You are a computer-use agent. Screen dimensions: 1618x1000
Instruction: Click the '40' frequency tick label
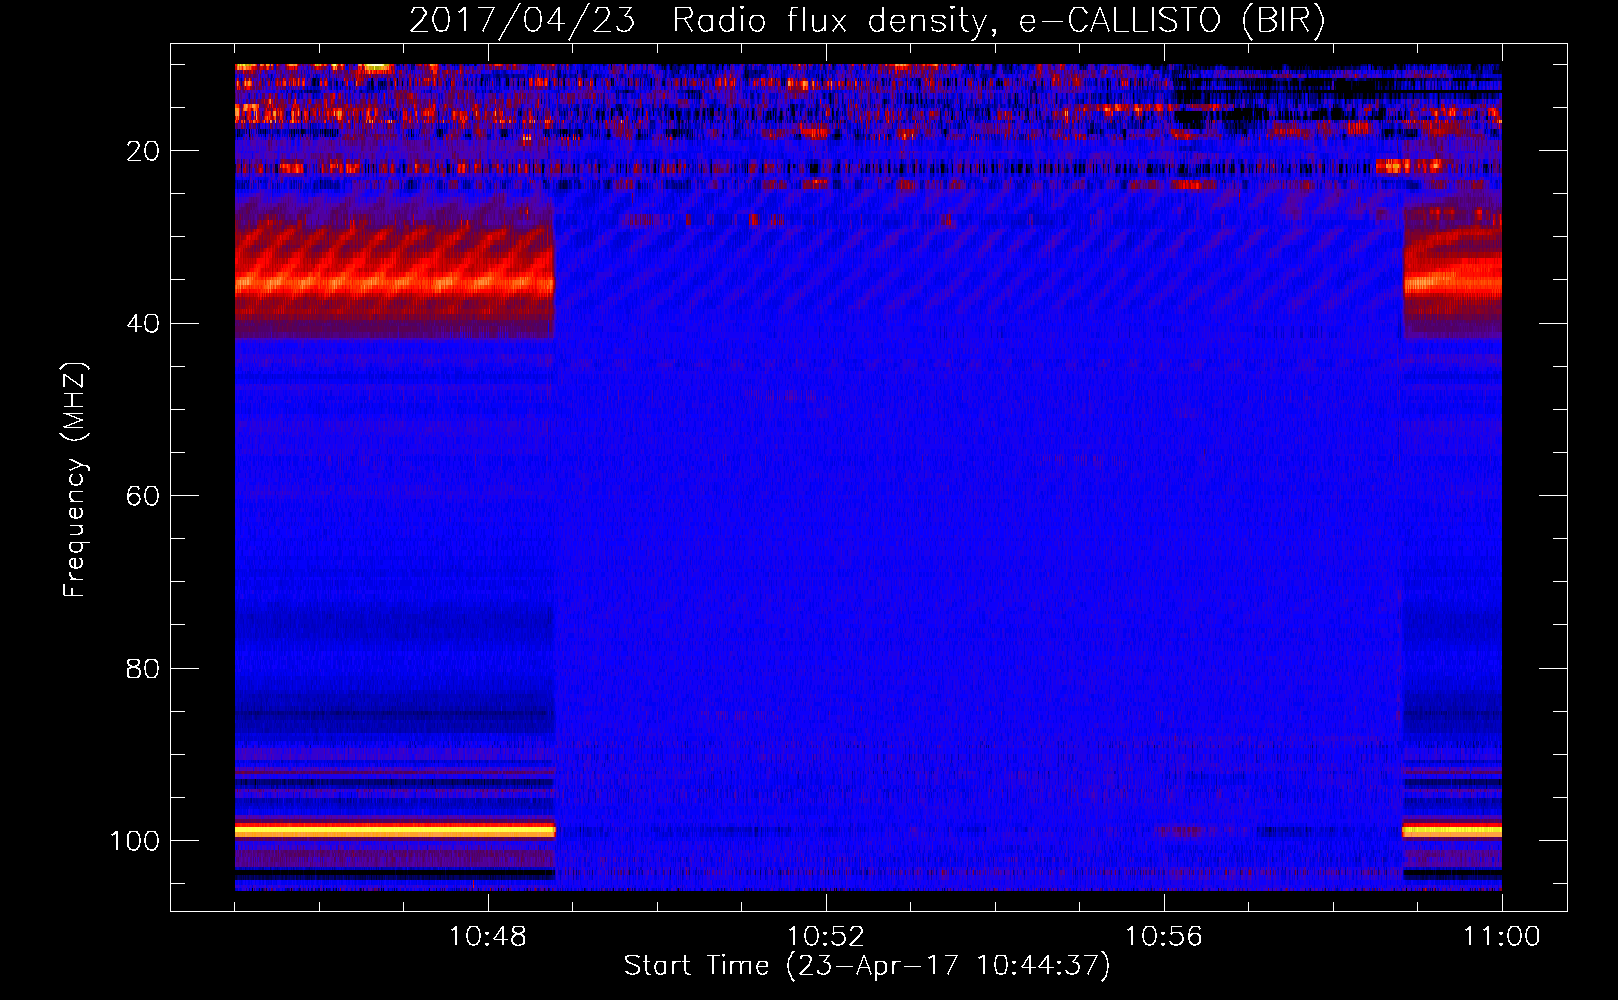pos(144,324)
